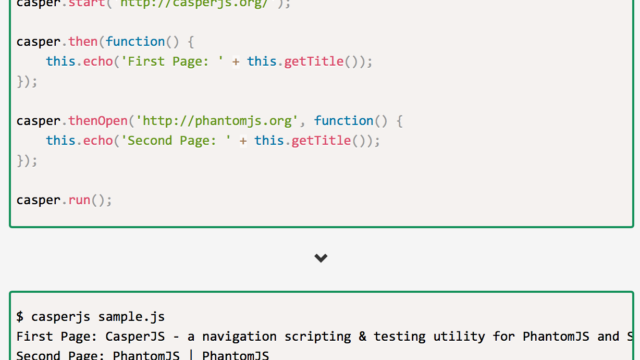The width and height of the screenshot is (640, 360).
Task: Click the line "casper.thenOpen('http://phantomjs.org', function() {"
Action: 209,121
